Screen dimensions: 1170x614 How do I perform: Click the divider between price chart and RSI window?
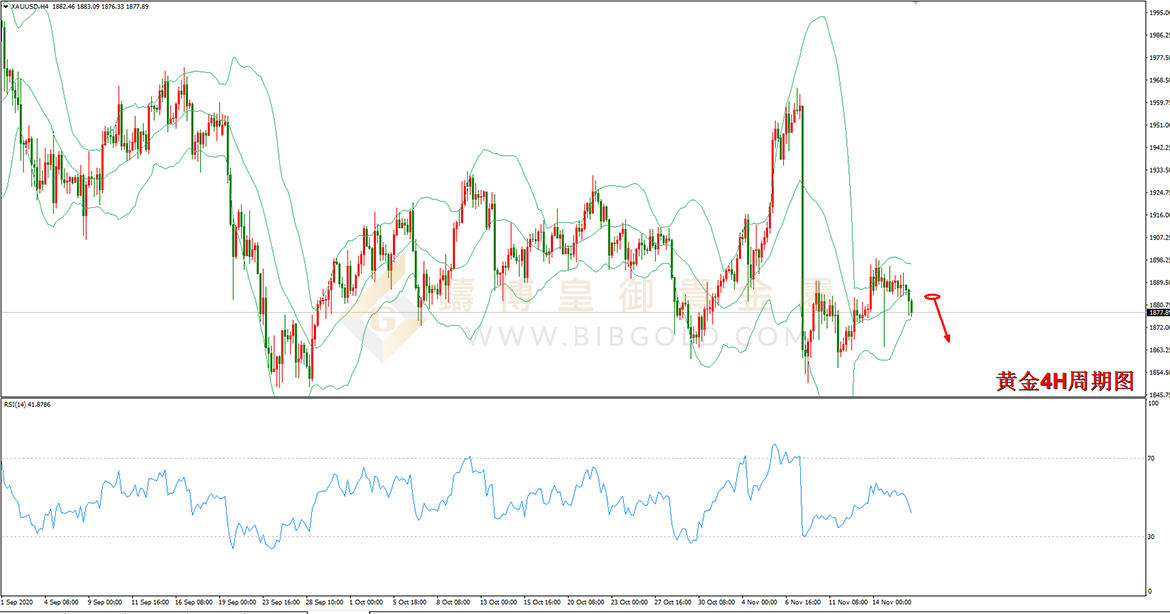point(573,398)
